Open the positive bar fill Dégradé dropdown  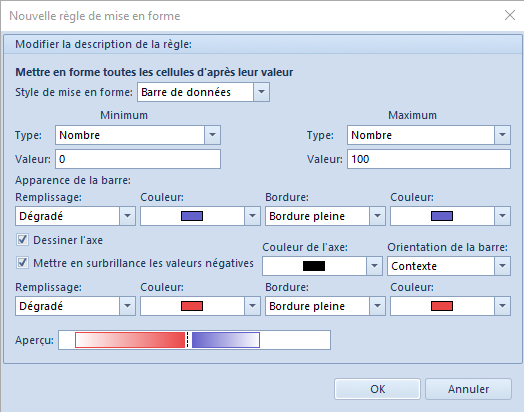75,216
